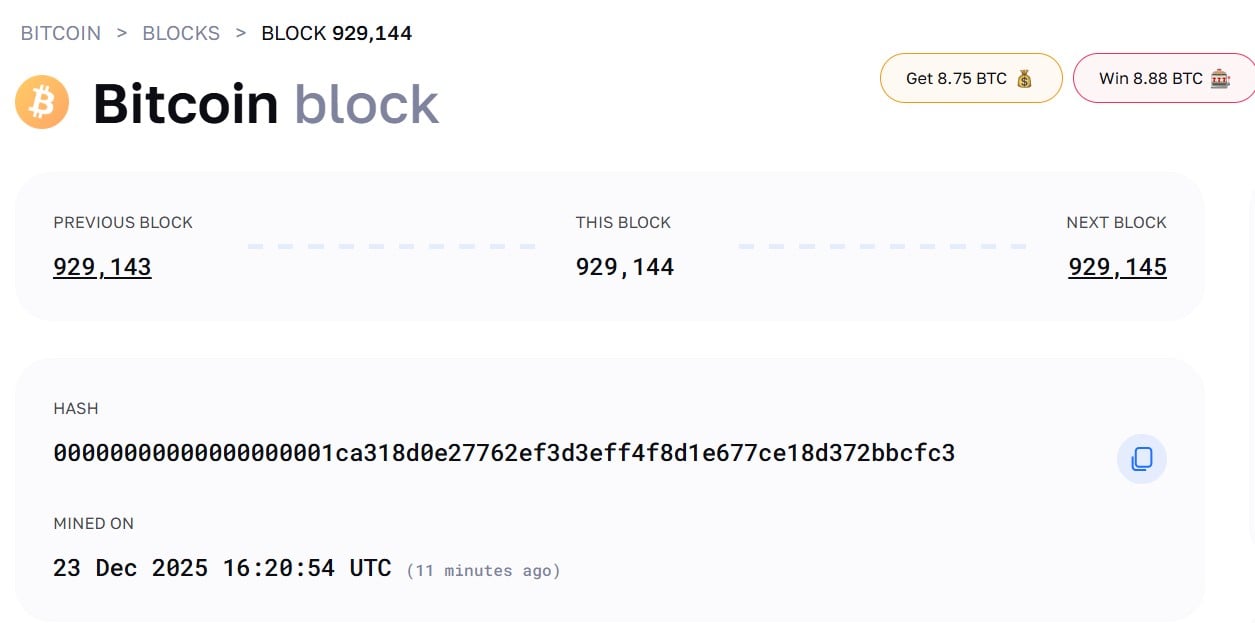This screenshot has height=623, width=1255.
Task: Click the 'Bitcoin block' page heading
Action: (264, 103)
